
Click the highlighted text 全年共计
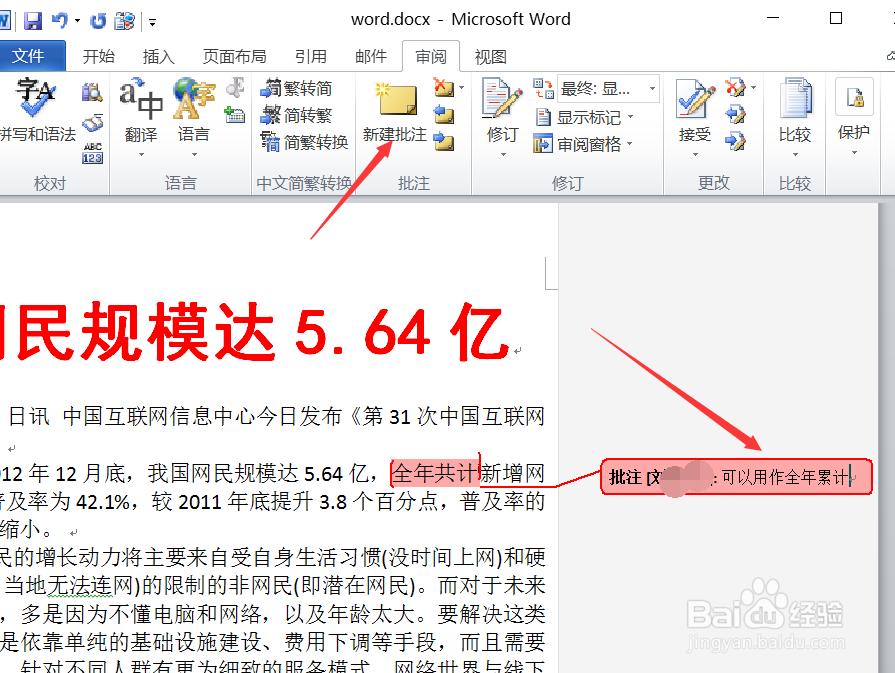click(x=434, y=473)
